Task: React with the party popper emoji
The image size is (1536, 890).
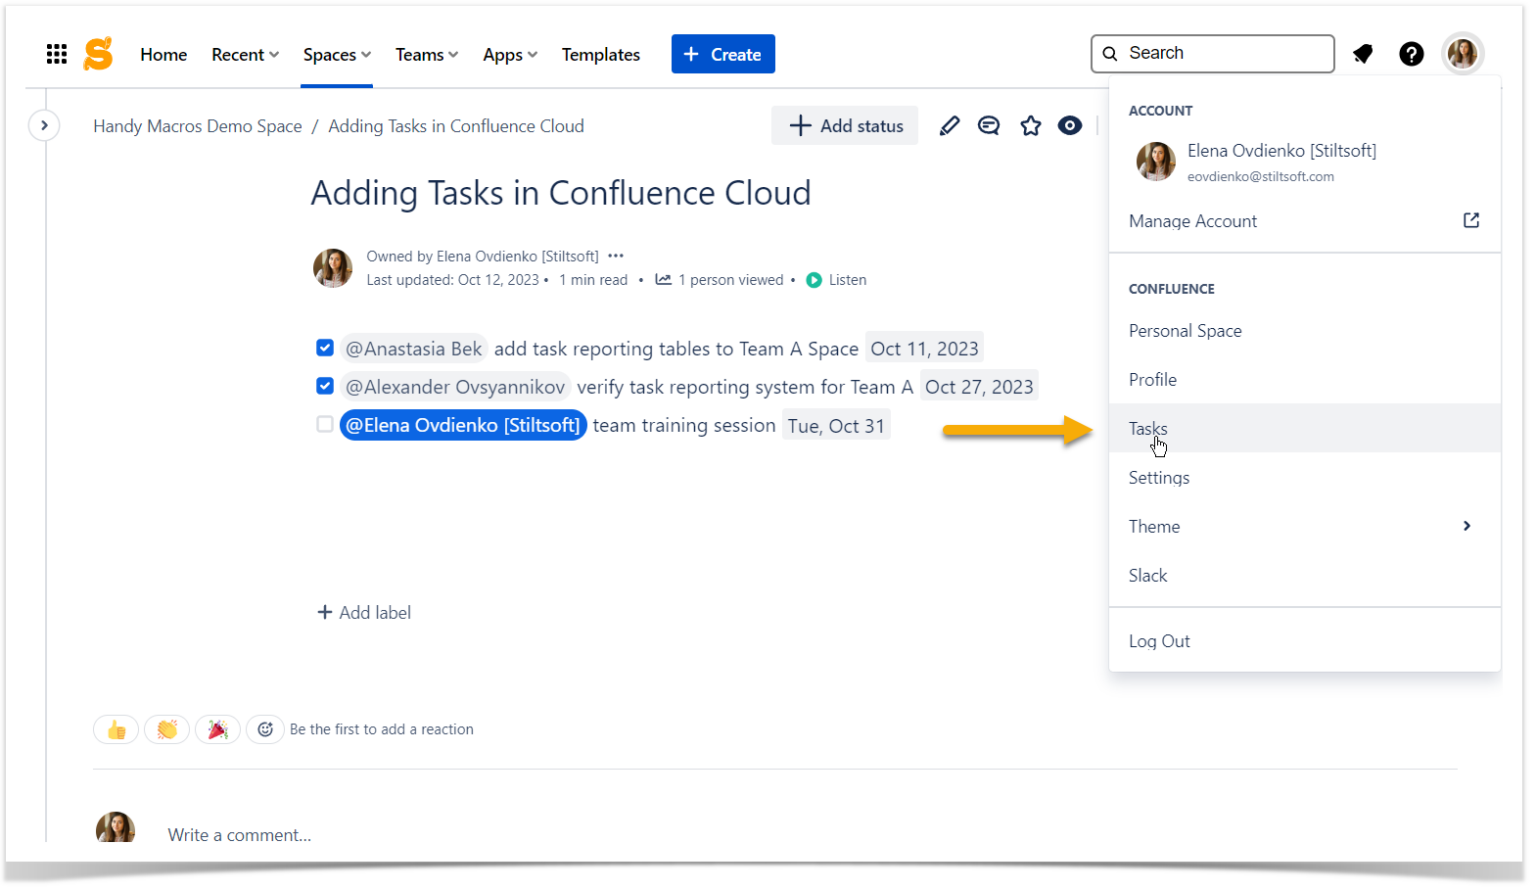Action: point(218,729)
